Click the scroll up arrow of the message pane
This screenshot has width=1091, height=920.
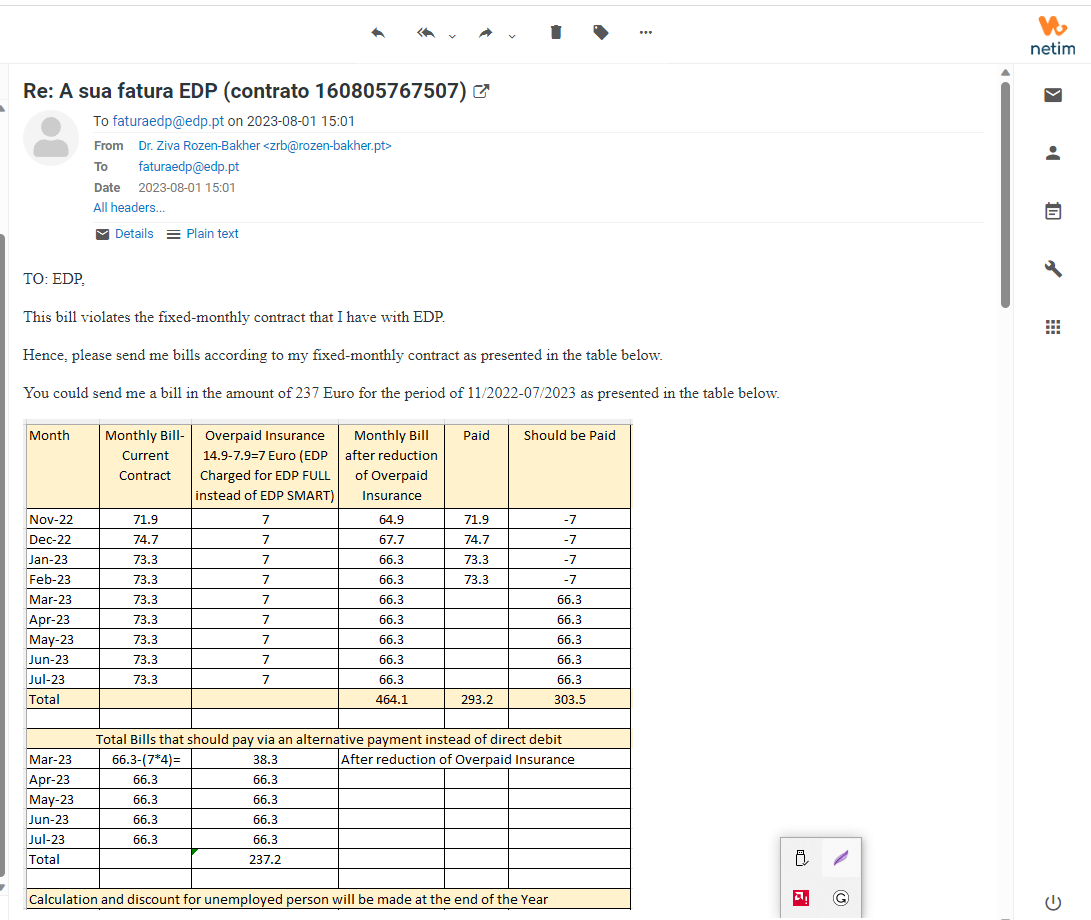[x=1005, y=72]
